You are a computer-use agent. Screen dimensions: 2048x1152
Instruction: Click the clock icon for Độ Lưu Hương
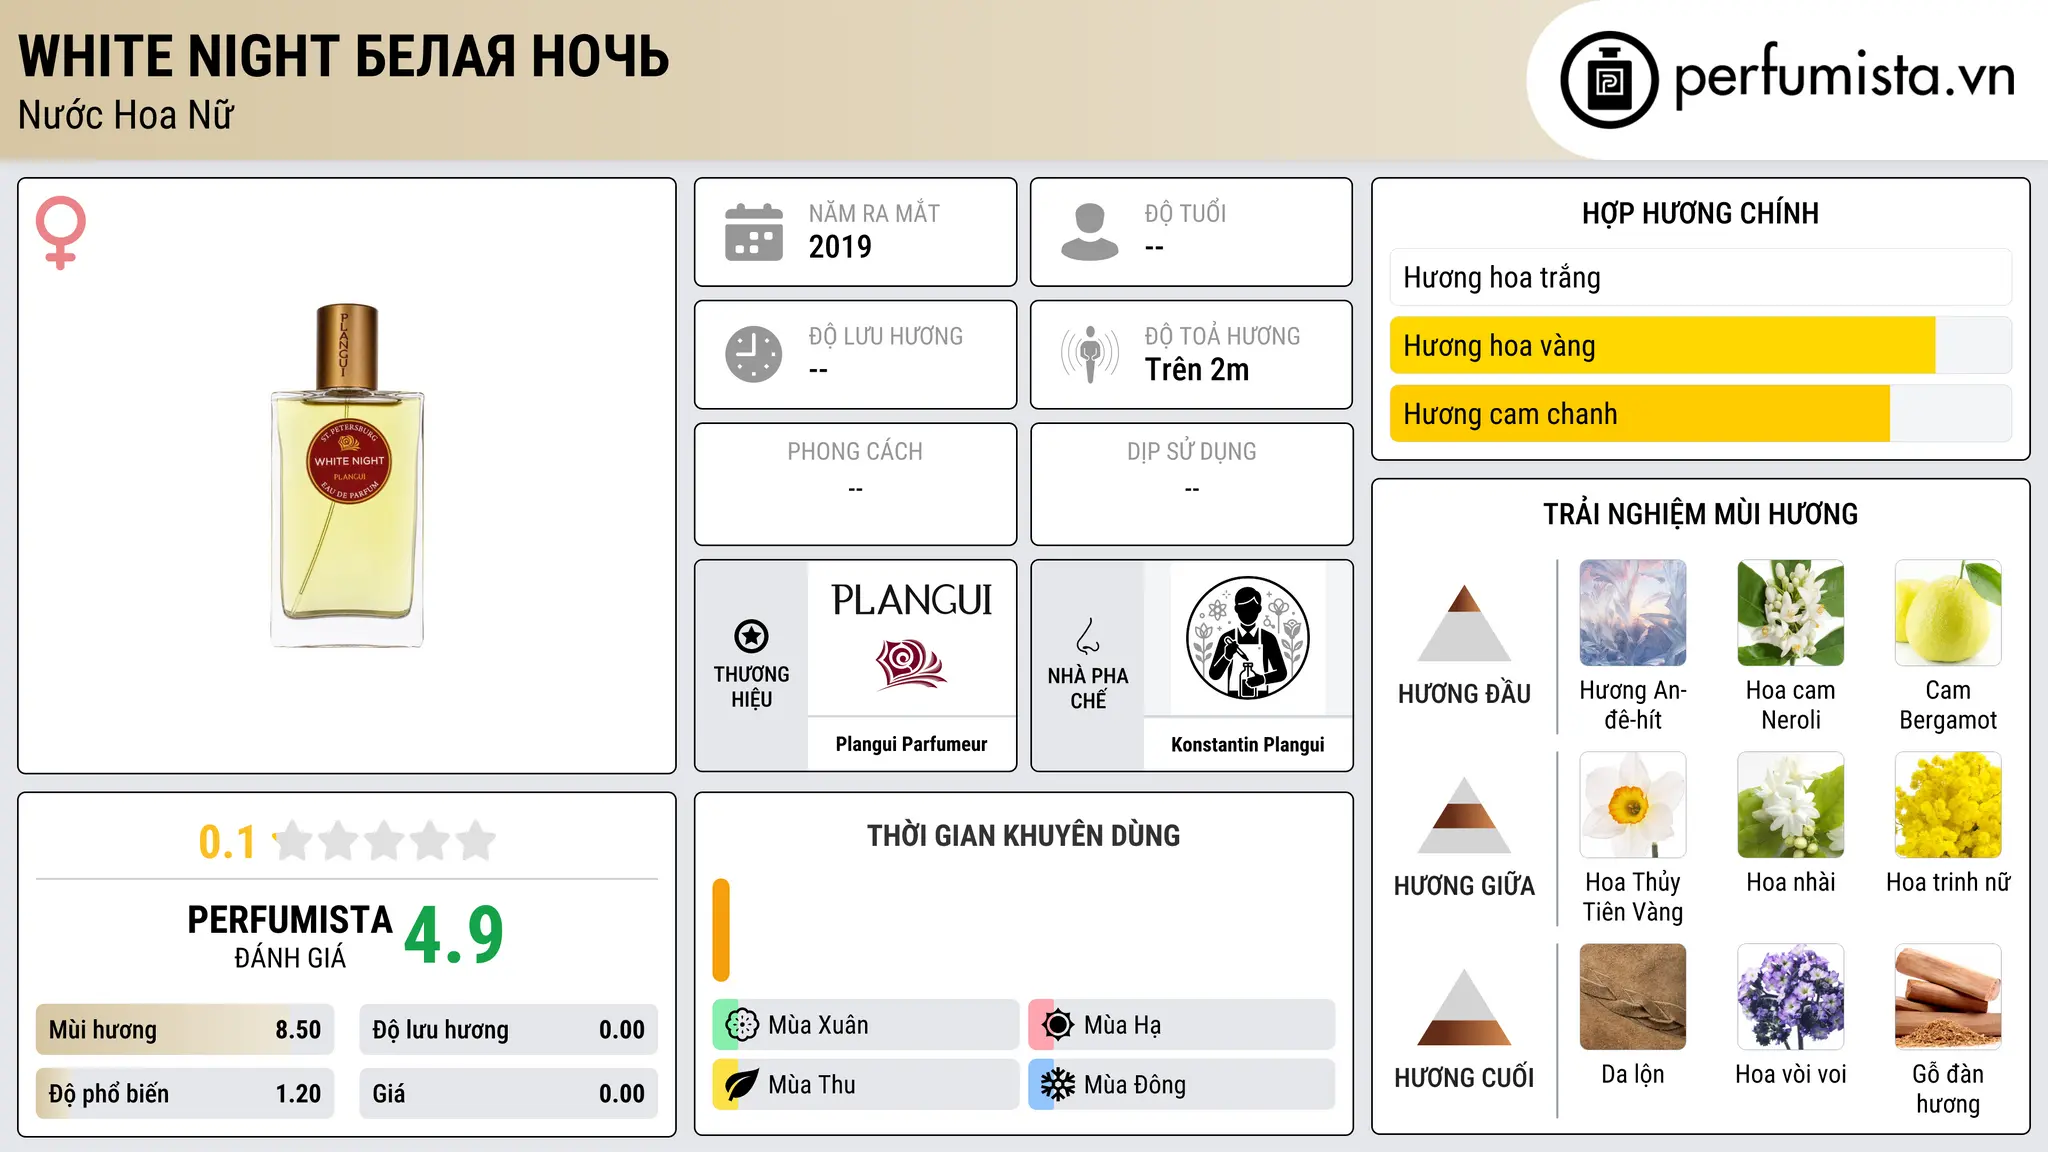(x=754, y=354)
